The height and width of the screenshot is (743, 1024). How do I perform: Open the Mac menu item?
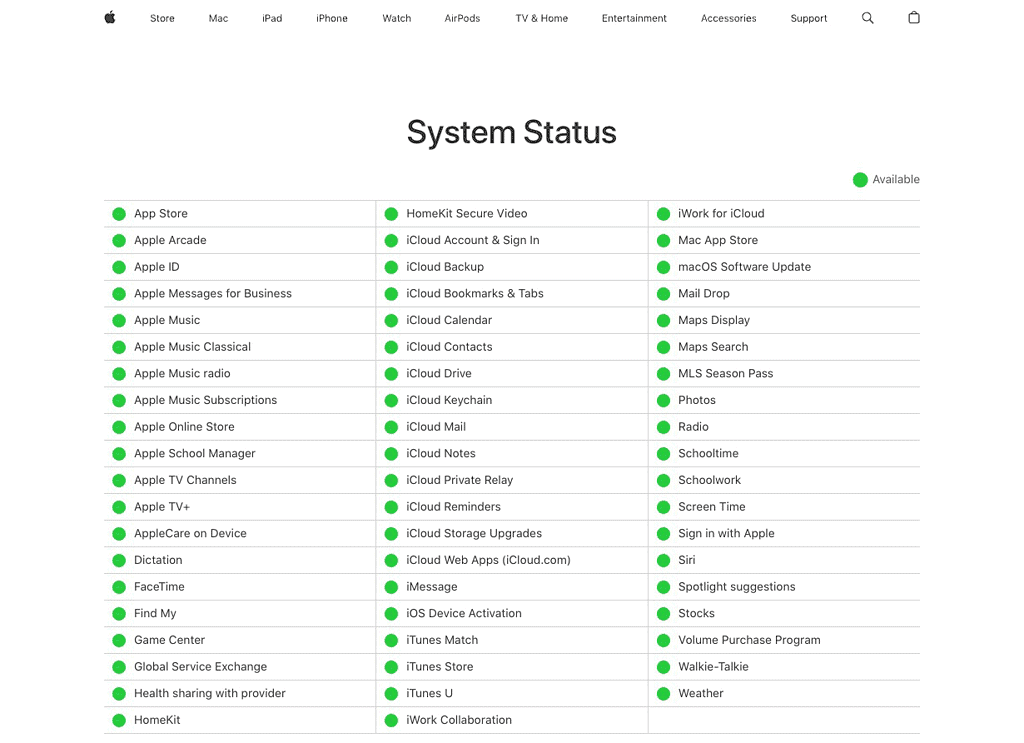pos(218,18)
